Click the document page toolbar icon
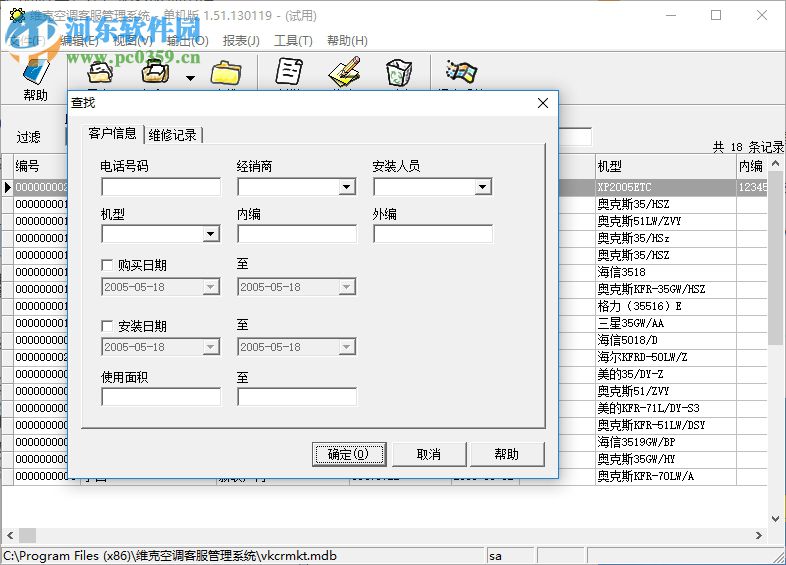 (289, 71)
